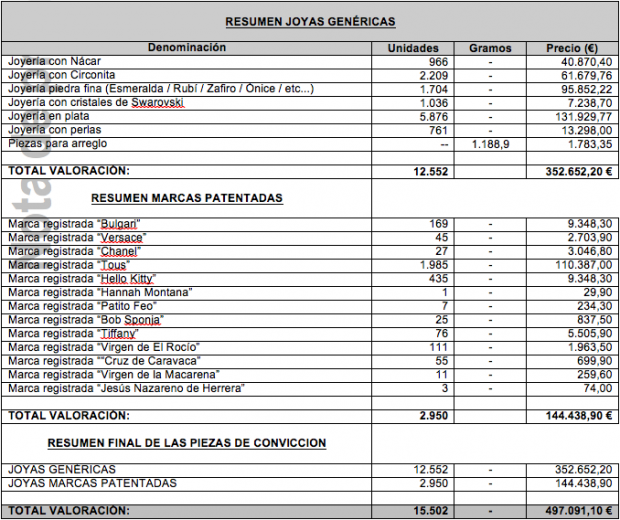Click the 966 units cell
620x520 pixels.
click(x=438, y=62)
